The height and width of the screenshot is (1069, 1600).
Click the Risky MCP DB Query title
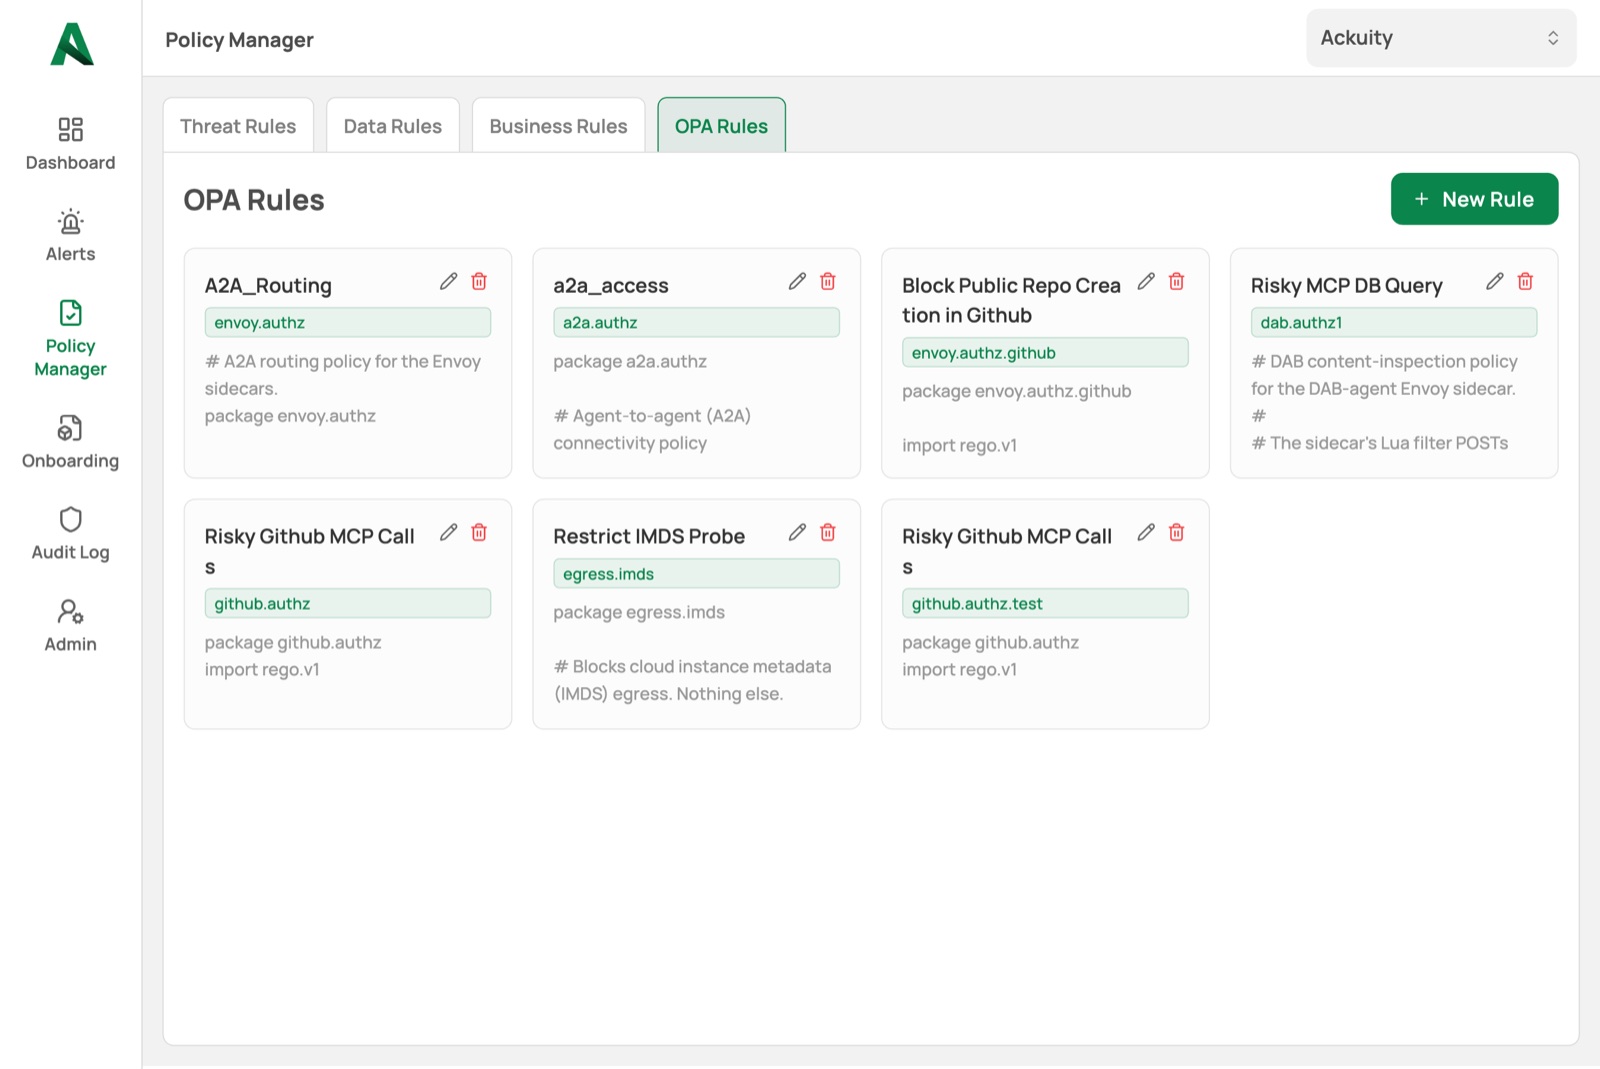coord(1346,285)
